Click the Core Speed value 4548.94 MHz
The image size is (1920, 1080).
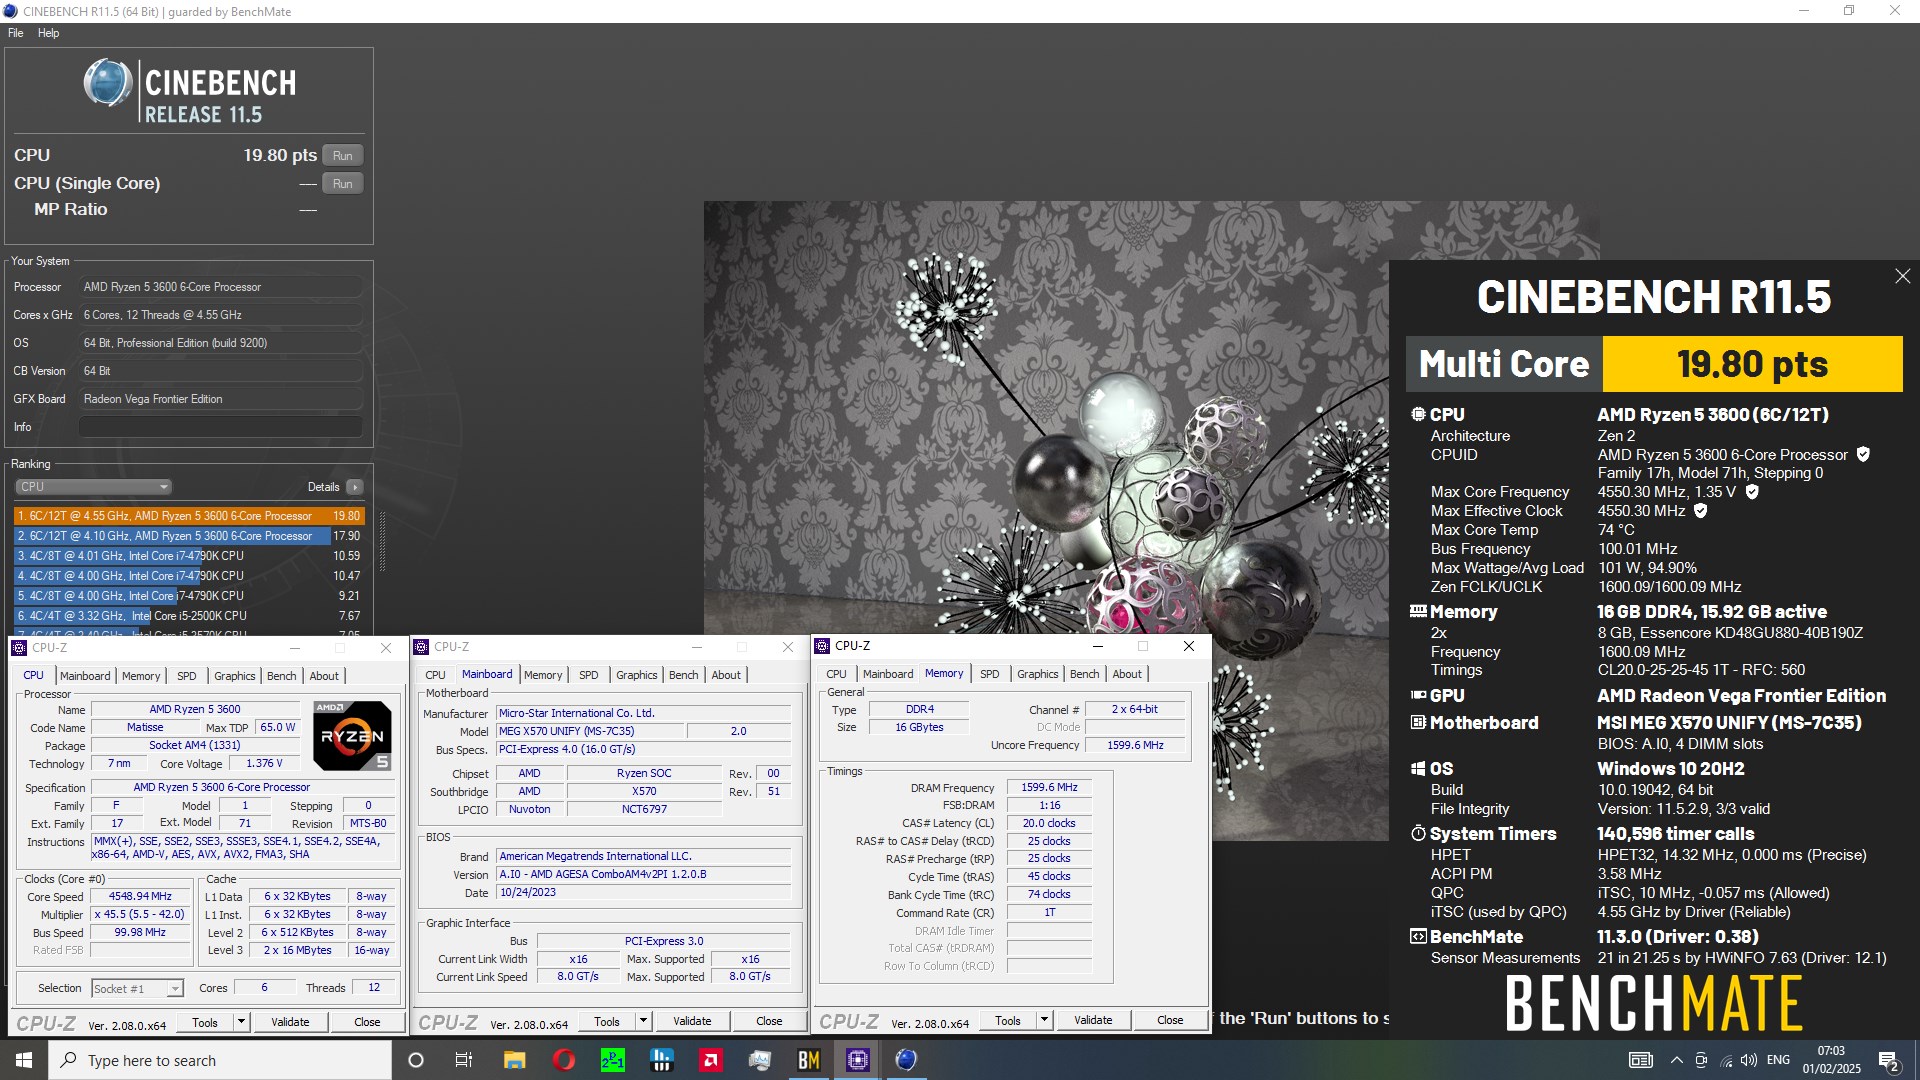click(x=140, y=896)
